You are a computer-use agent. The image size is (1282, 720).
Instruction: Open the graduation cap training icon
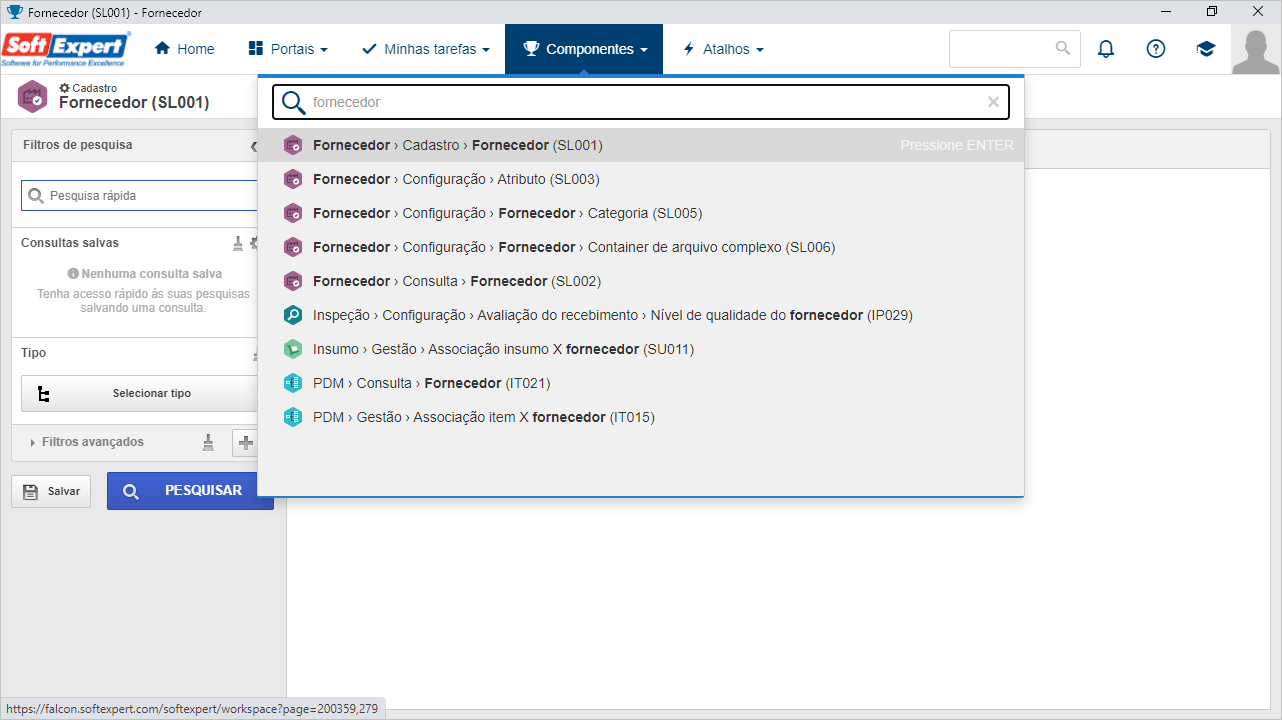[x=1206, y=49]
